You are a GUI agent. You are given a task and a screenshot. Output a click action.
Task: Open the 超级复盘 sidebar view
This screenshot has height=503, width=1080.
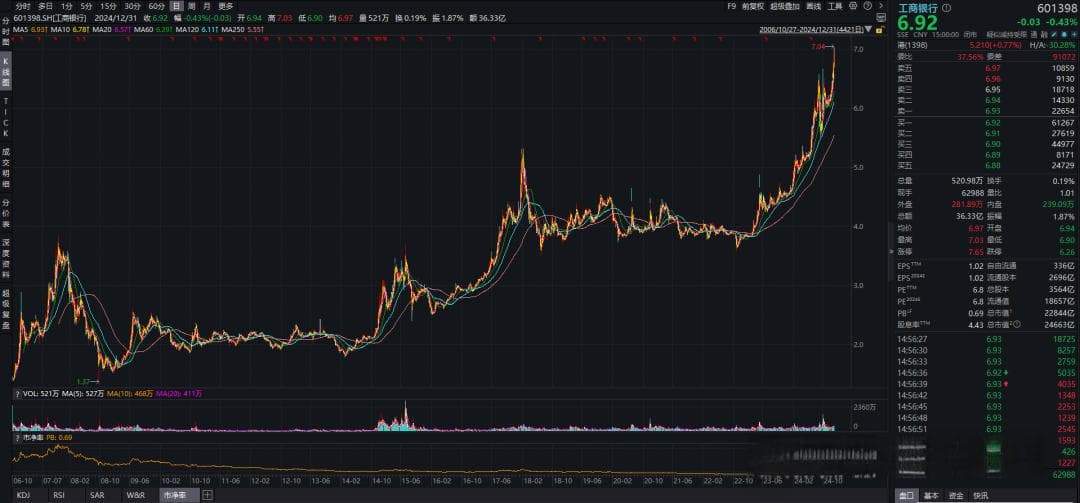tap(6, 309)
